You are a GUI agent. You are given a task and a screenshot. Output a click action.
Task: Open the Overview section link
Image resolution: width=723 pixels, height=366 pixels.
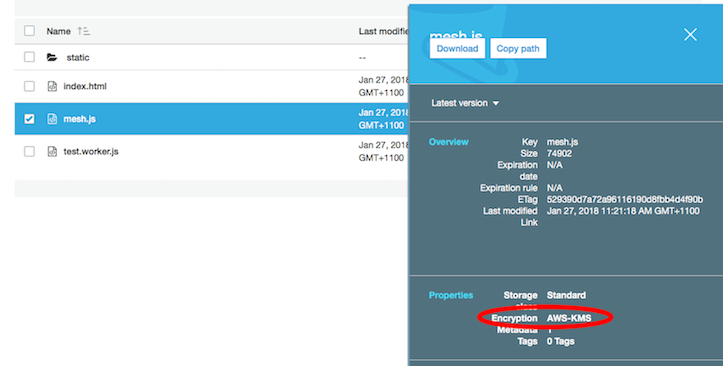(x=449, y=142)
